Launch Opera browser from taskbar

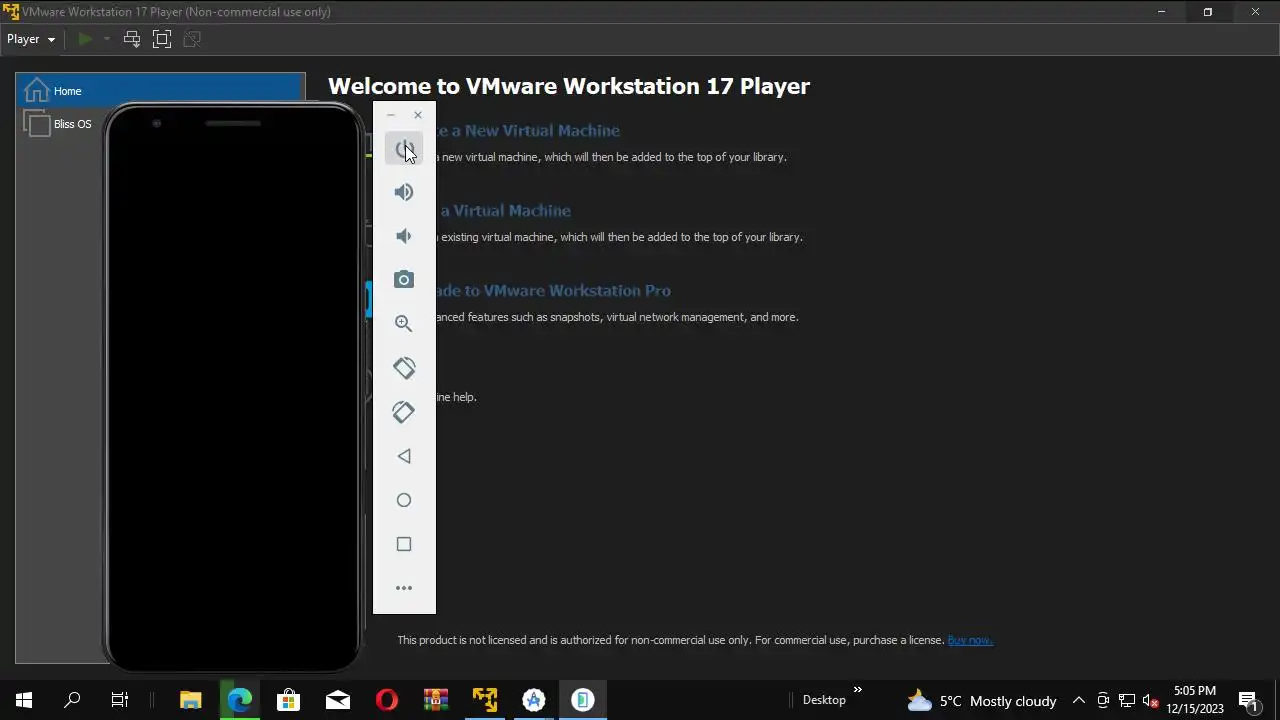[387, 700]
